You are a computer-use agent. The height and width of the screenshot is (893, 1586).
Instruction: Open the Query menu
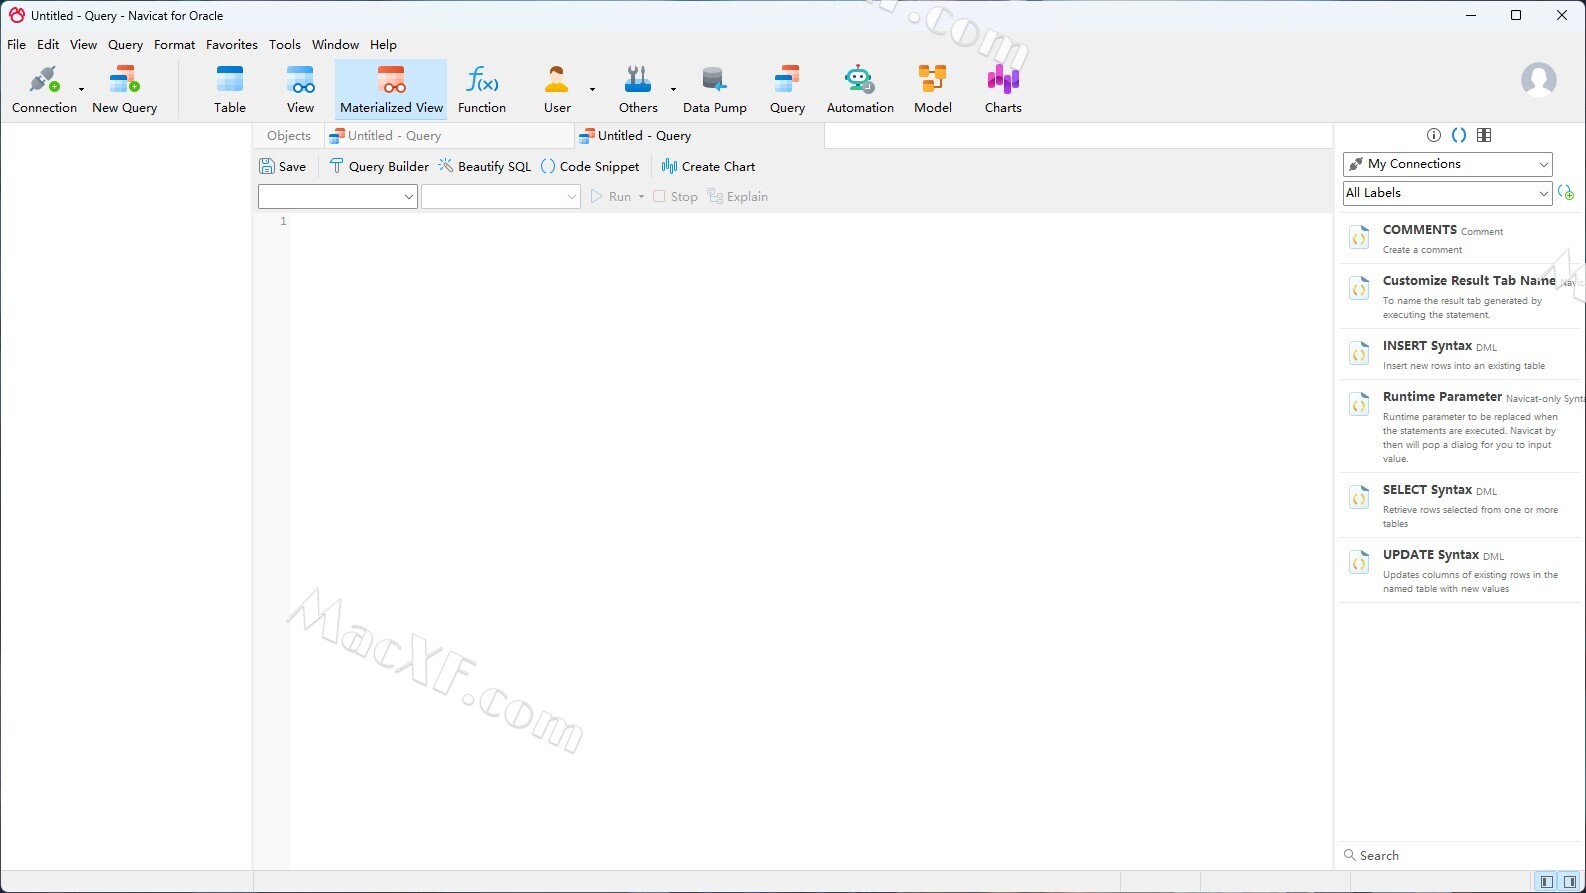click(125, 45)
